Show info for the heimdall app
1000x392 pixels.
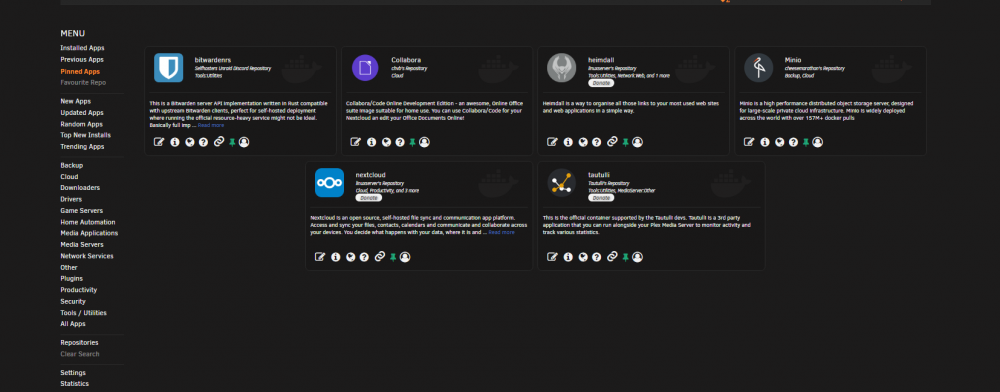(x=568, y=142)
